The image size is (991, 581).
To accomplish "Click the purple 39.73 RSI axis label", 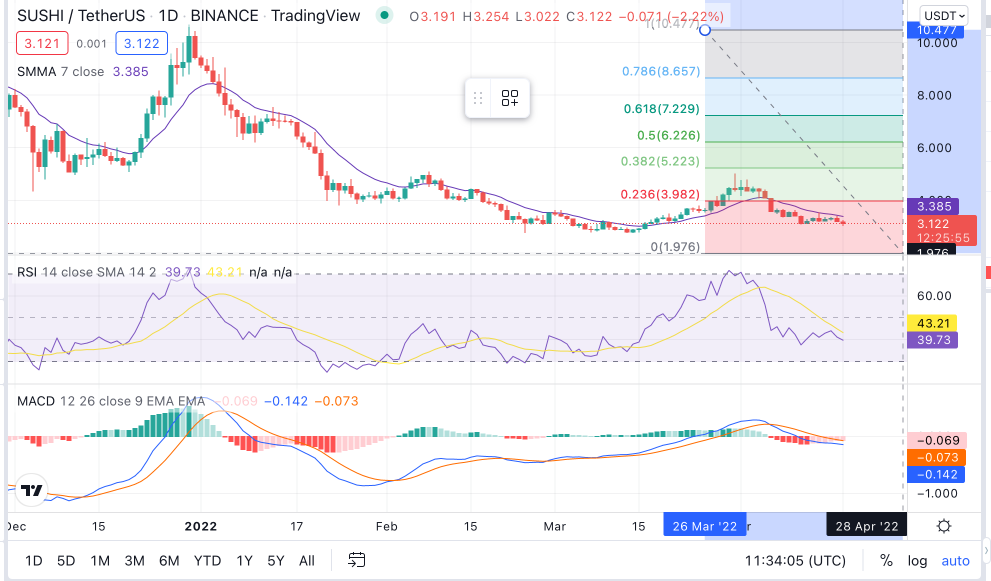I will click(932, 340).
